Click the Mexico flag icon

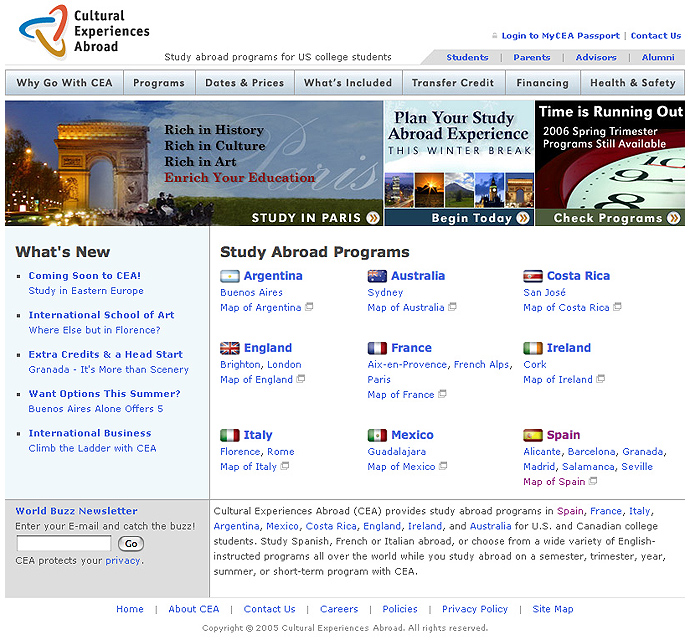377,436
